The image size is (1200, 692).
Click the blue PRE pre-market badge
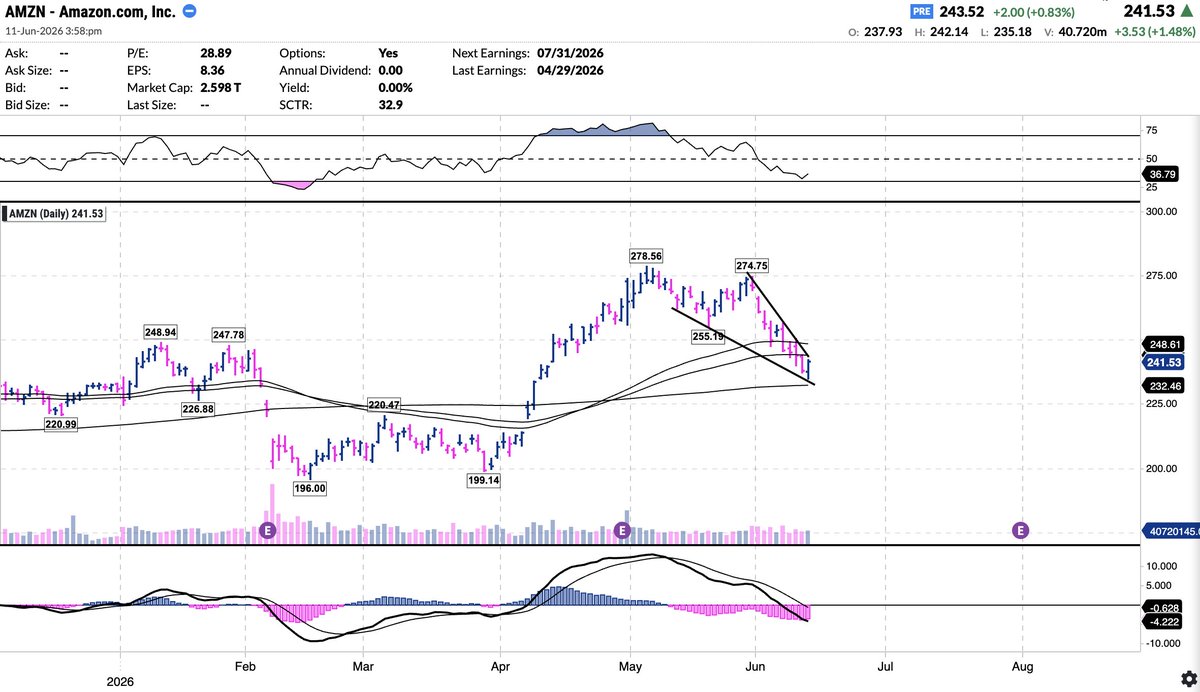coord(922,12)
